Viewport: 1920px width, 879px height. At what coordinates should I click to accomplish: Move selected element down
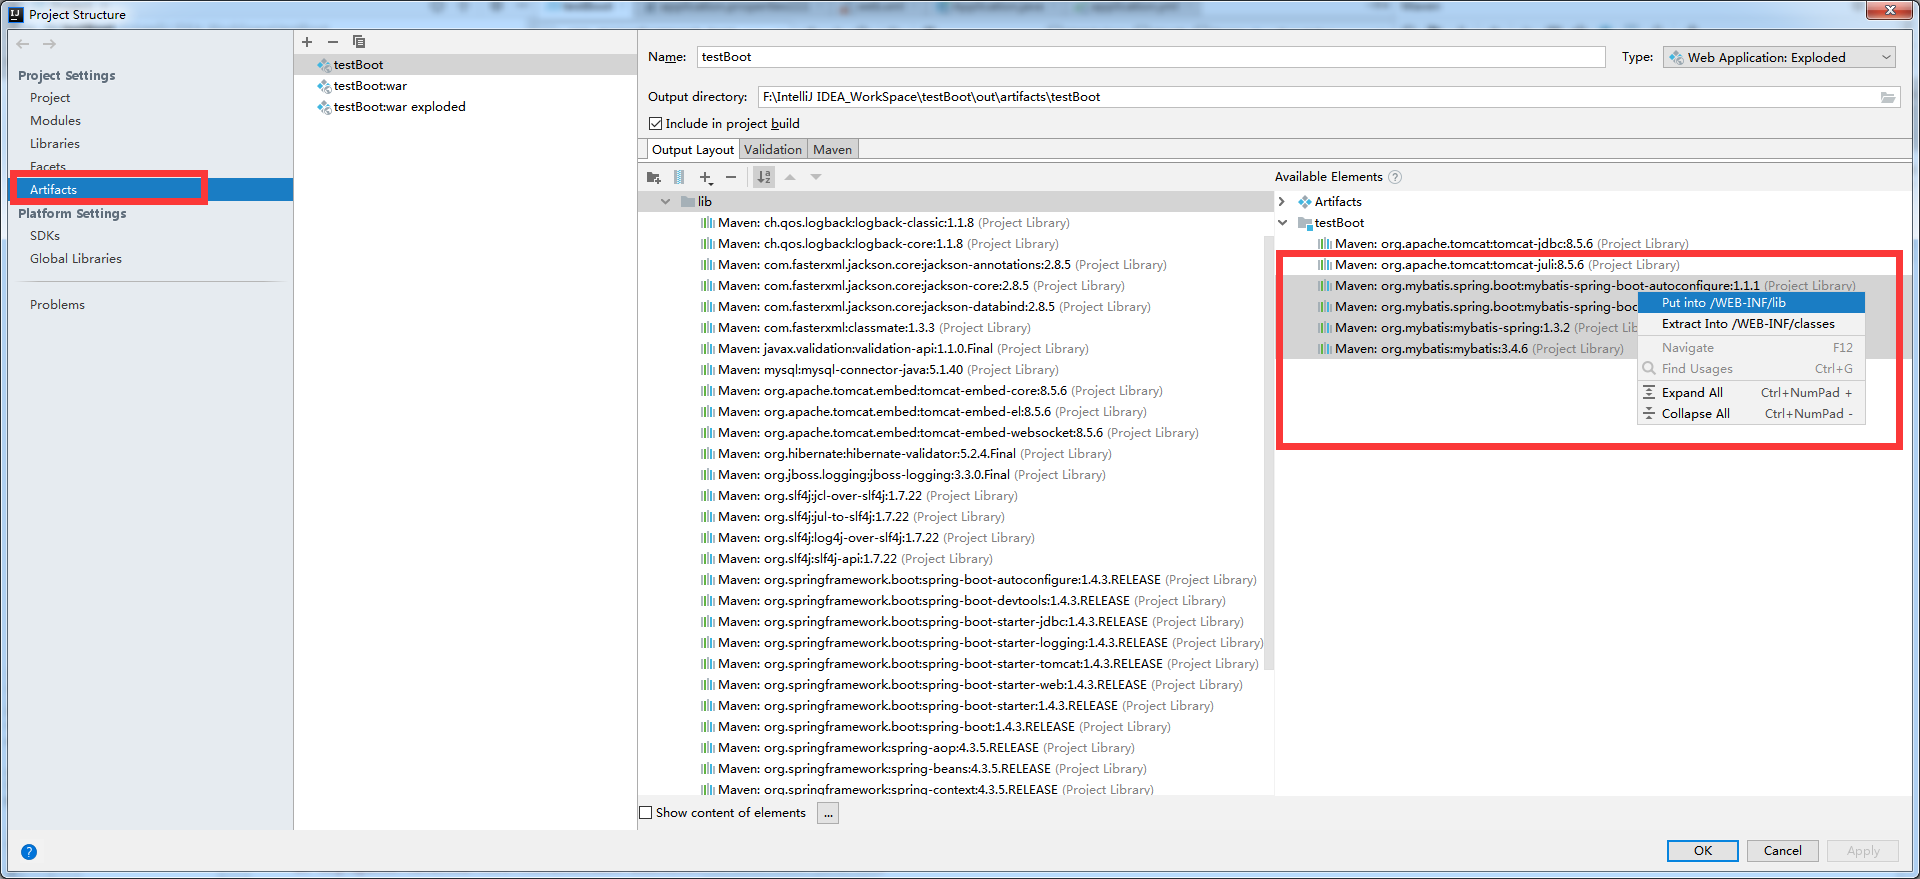(816, 177)
